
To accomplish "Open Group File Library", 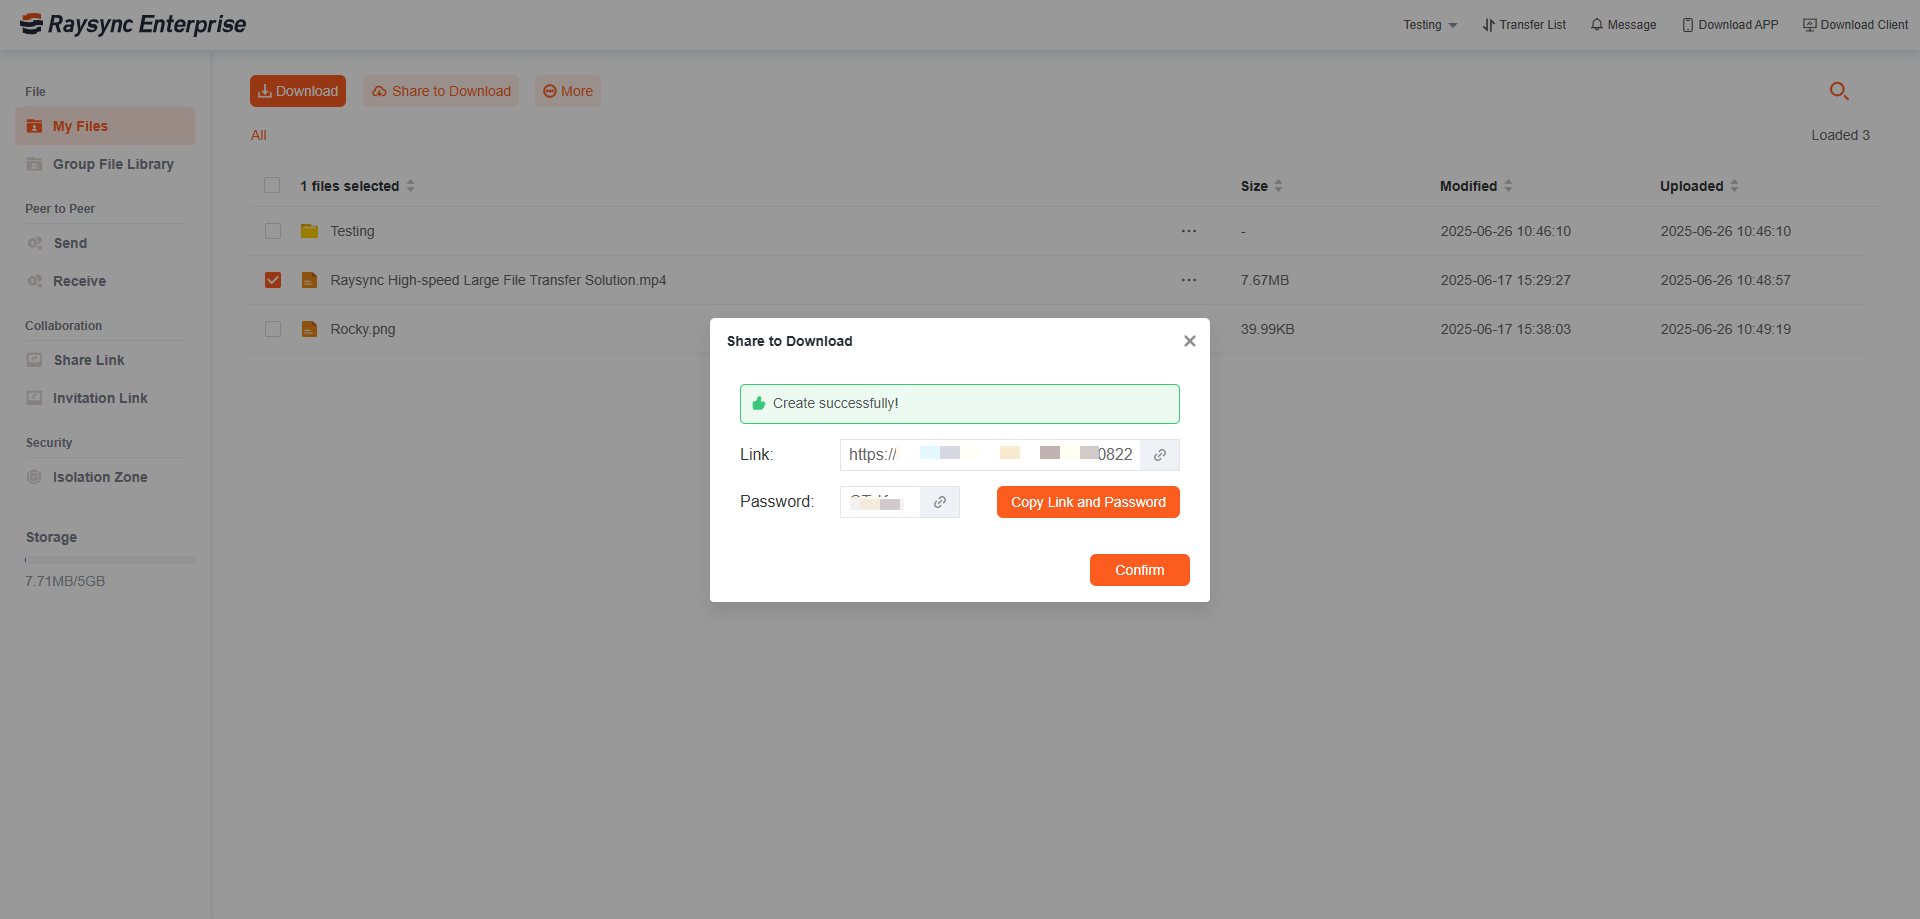I will (105, 164).
